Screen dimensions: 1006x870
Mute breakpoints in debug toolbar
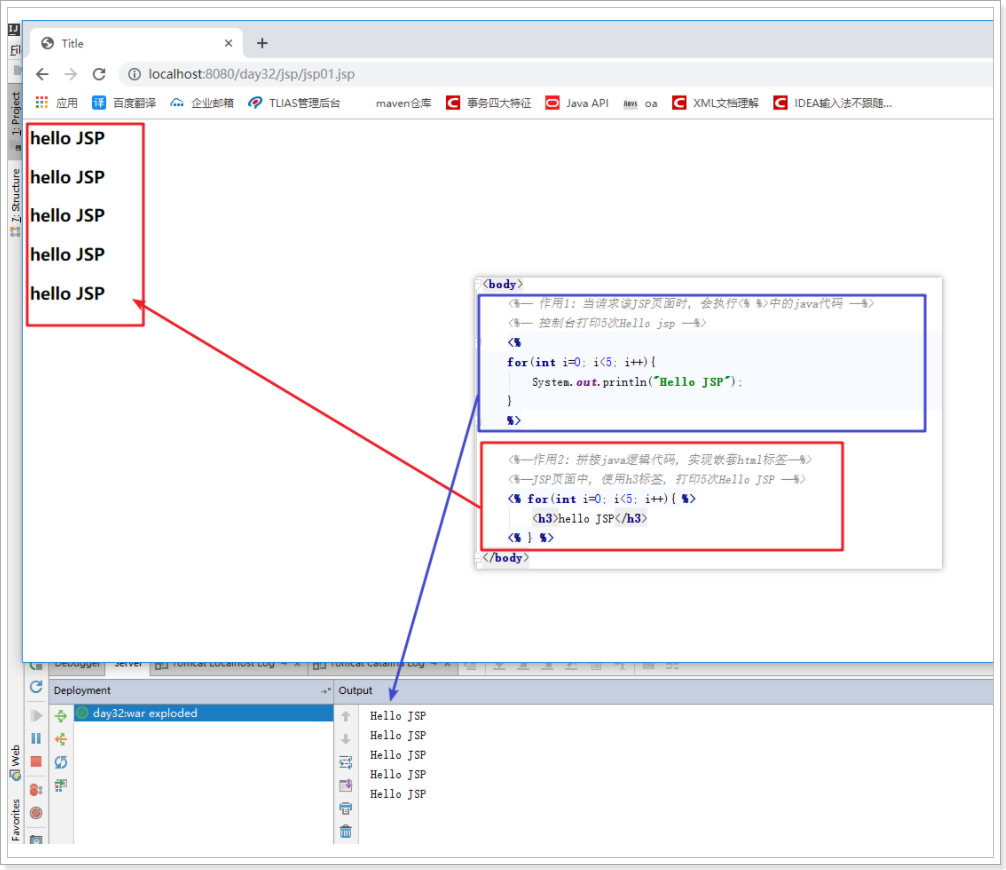[x=36, y=813]
